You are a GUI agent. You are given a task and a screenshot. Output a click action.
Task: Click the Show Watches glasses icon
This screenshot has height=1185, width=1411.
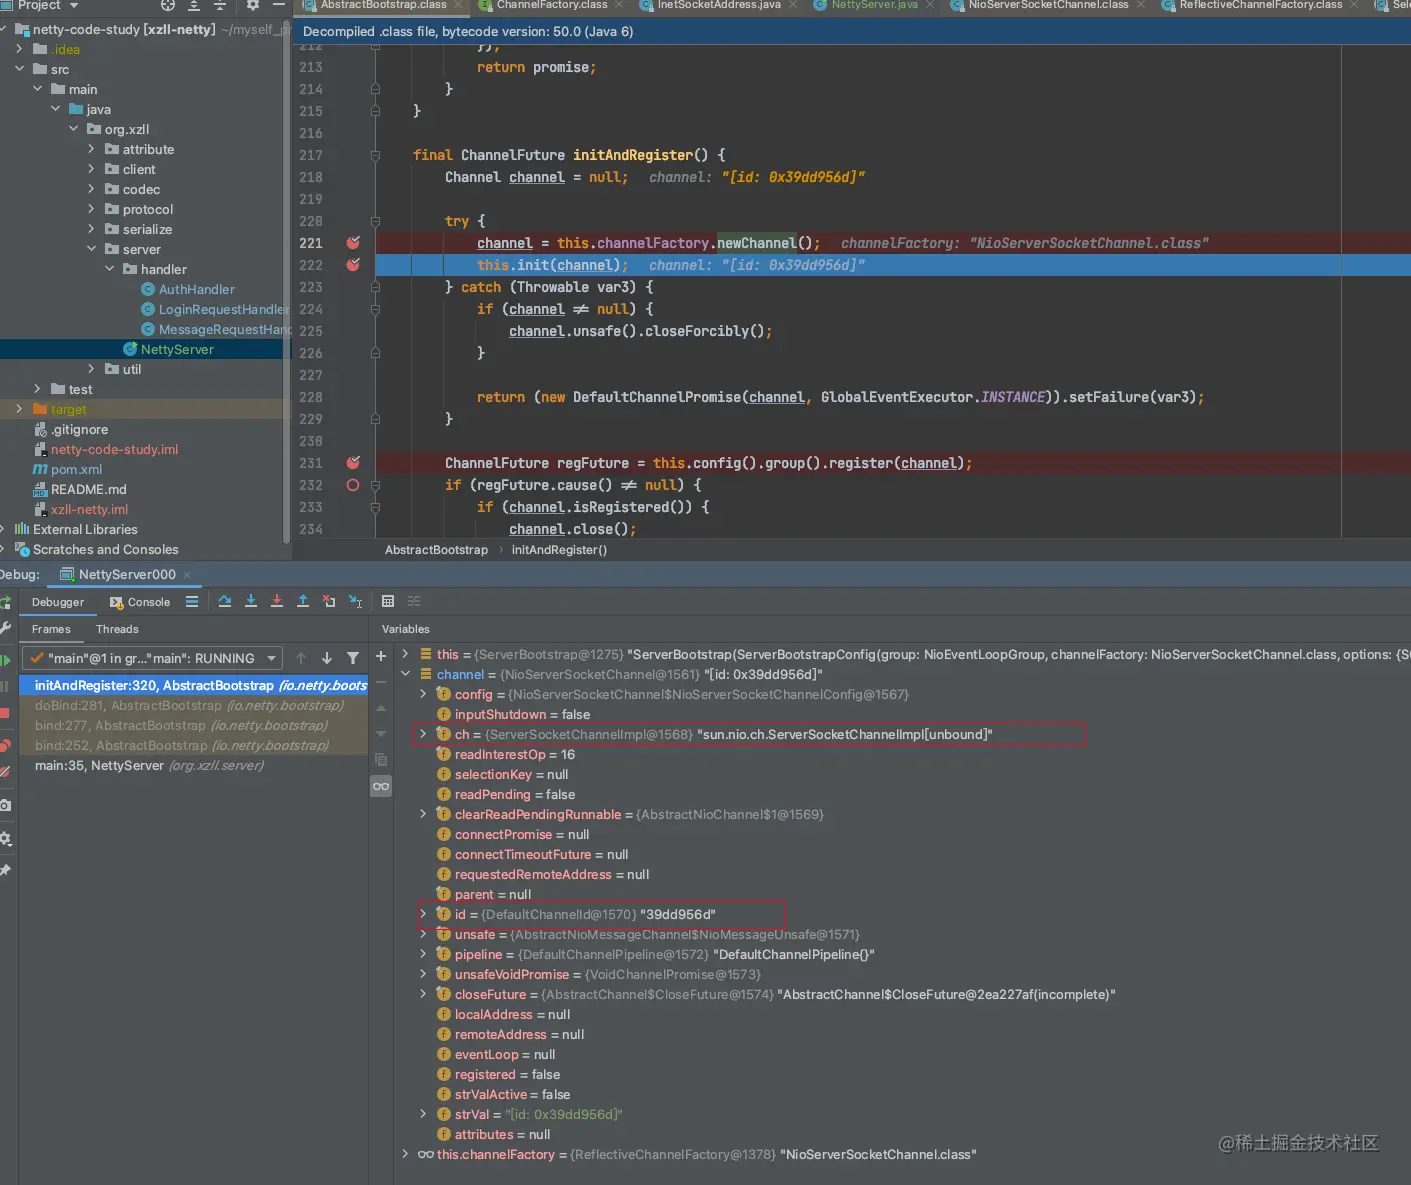click(x=381, y=786)
